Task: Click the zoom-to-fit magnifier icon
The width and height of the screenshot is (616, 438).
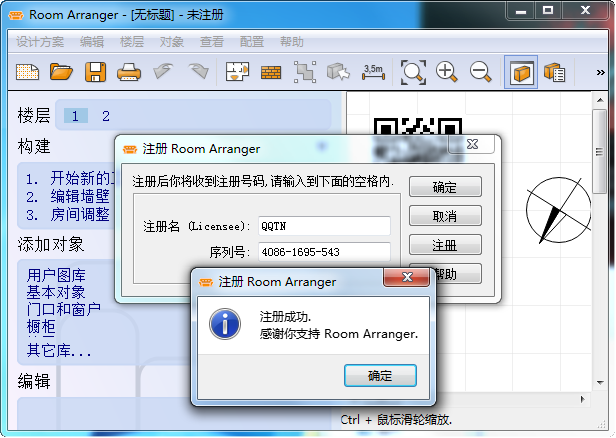Action: point(413,71)
